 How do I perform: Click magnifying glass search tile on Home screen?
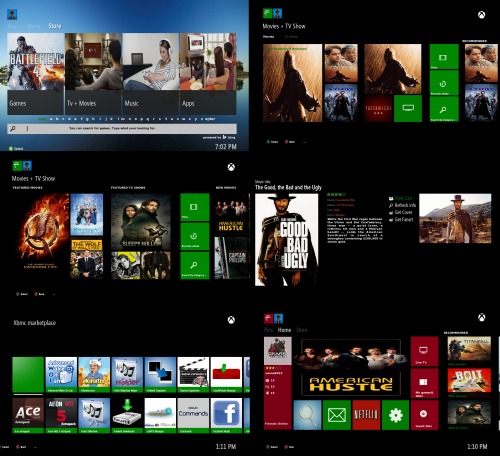(x=307, y=415)
